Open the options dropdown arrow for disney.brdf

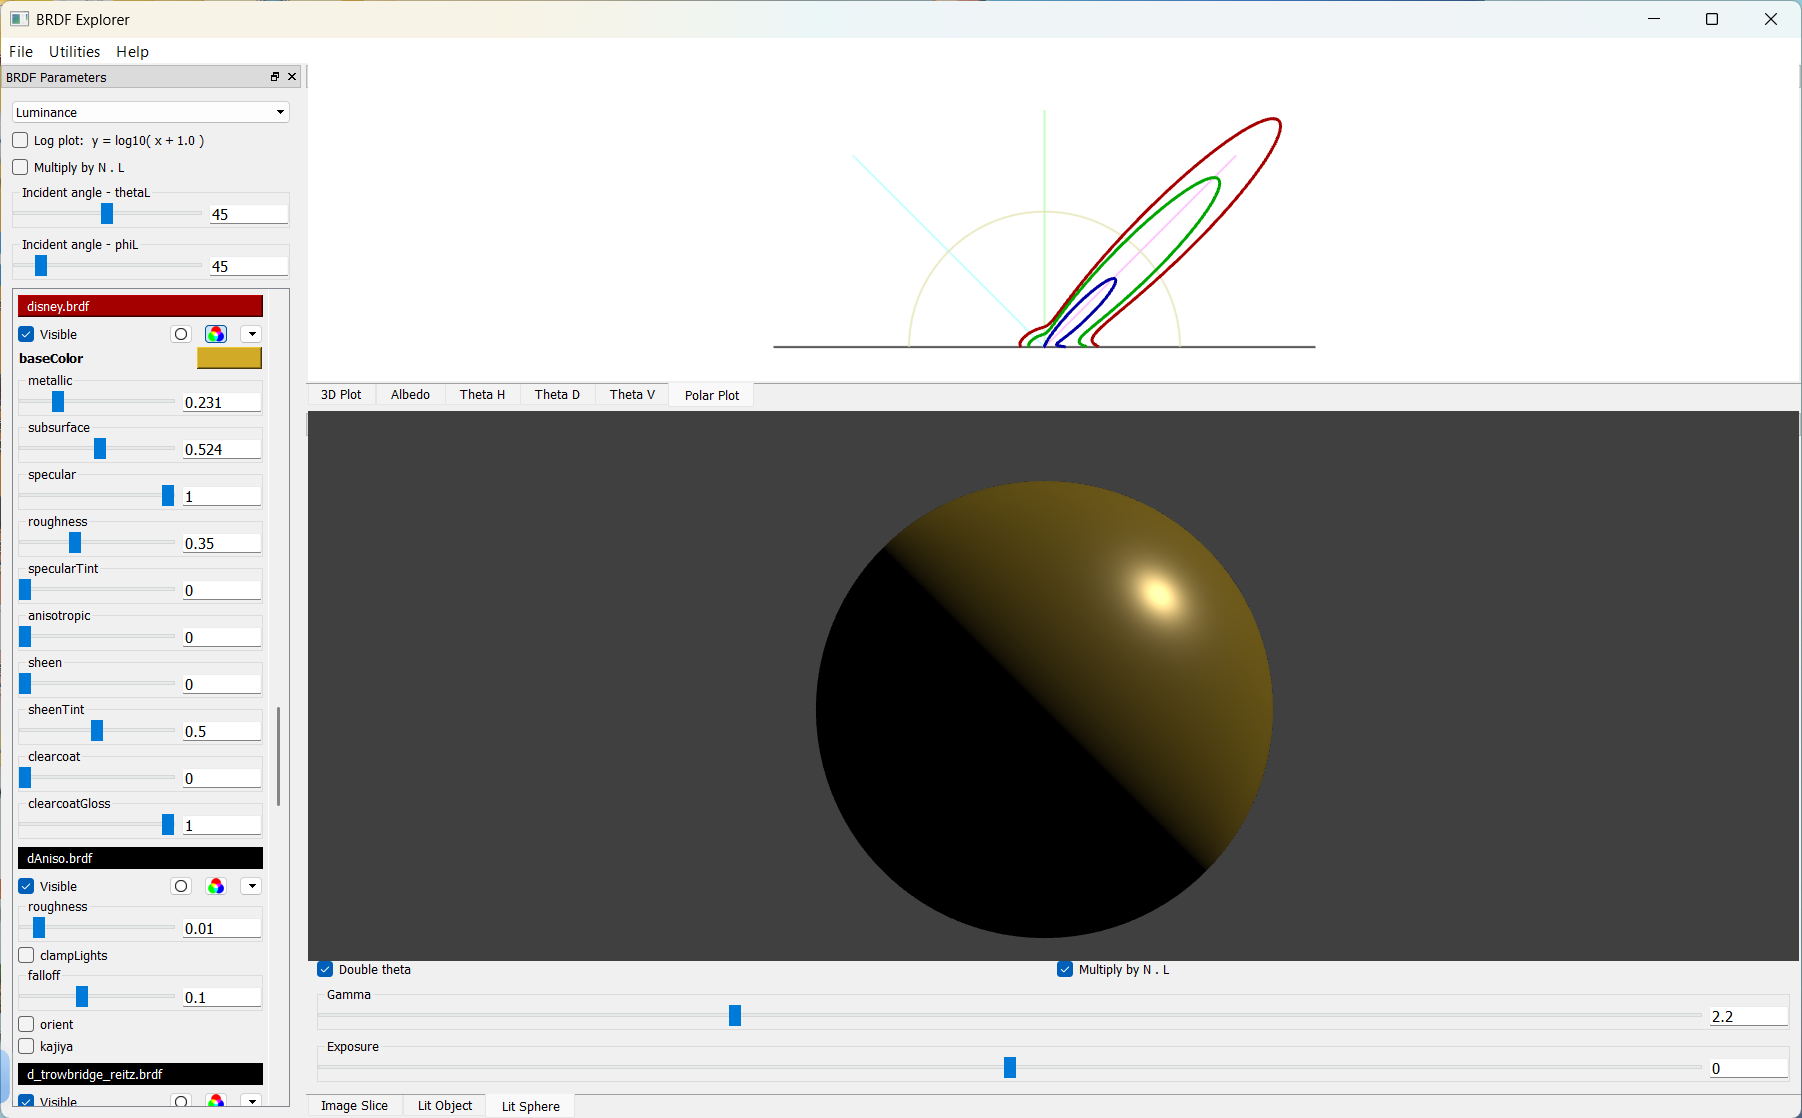252,334
